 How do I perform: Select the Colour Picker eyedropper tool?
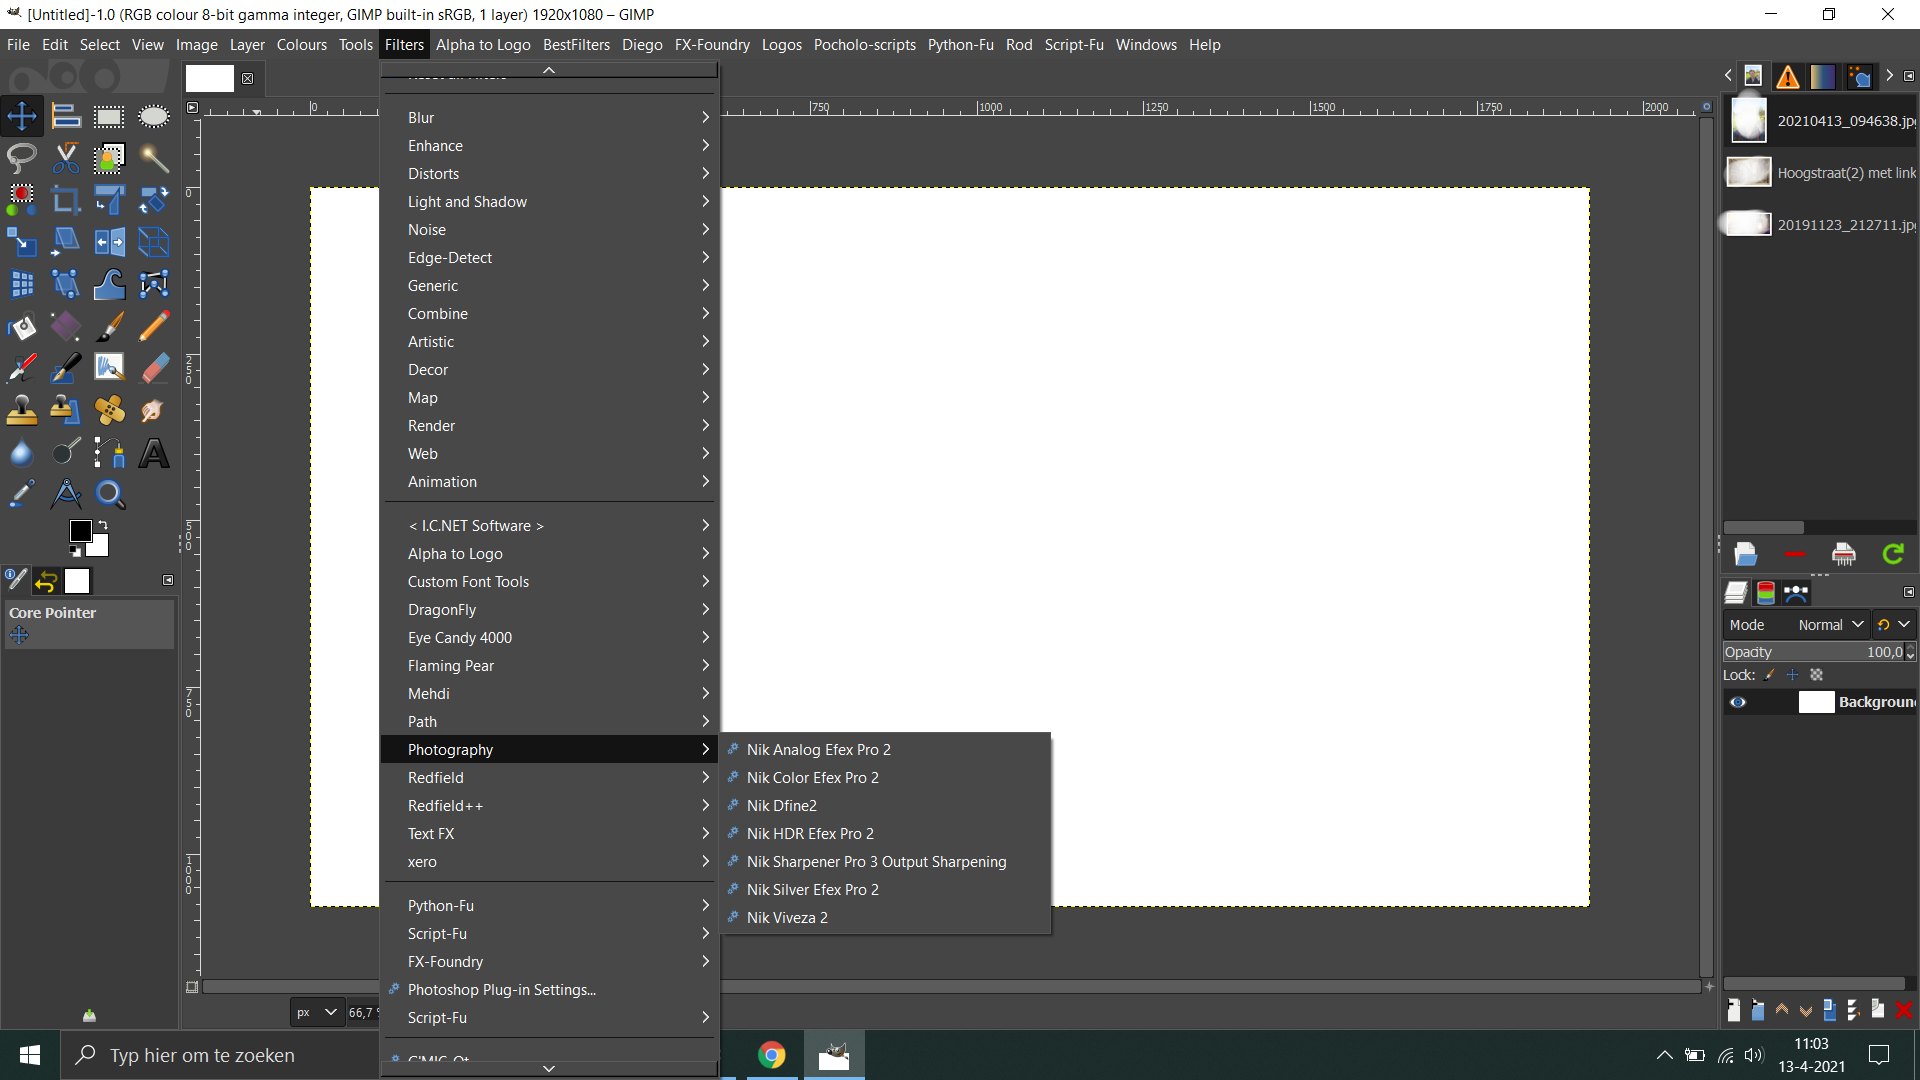click(x=22, y=494)
